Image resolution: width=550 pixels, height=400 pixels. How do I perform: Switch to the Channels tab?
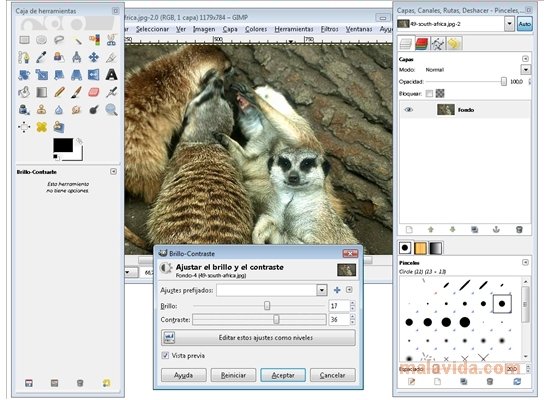tap(422, 44)
